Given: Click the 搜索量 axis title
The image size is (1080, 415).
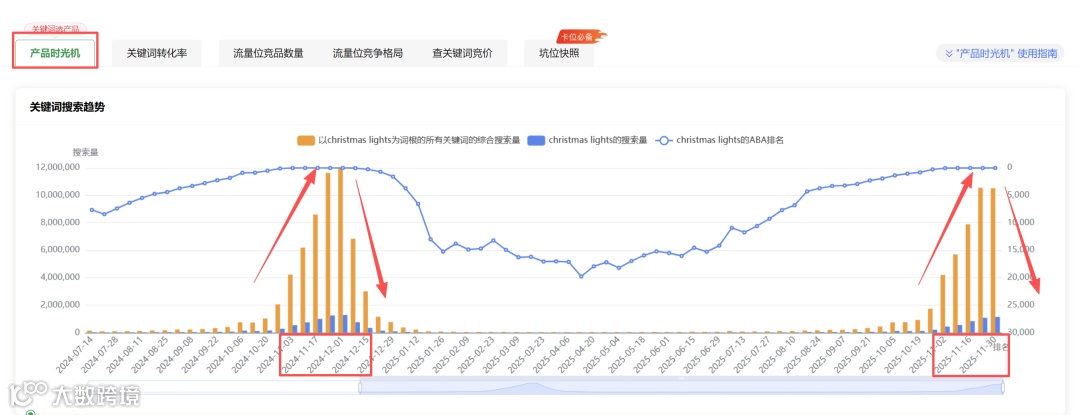Looking at the screenshot, I should click(x=85, y=152).
